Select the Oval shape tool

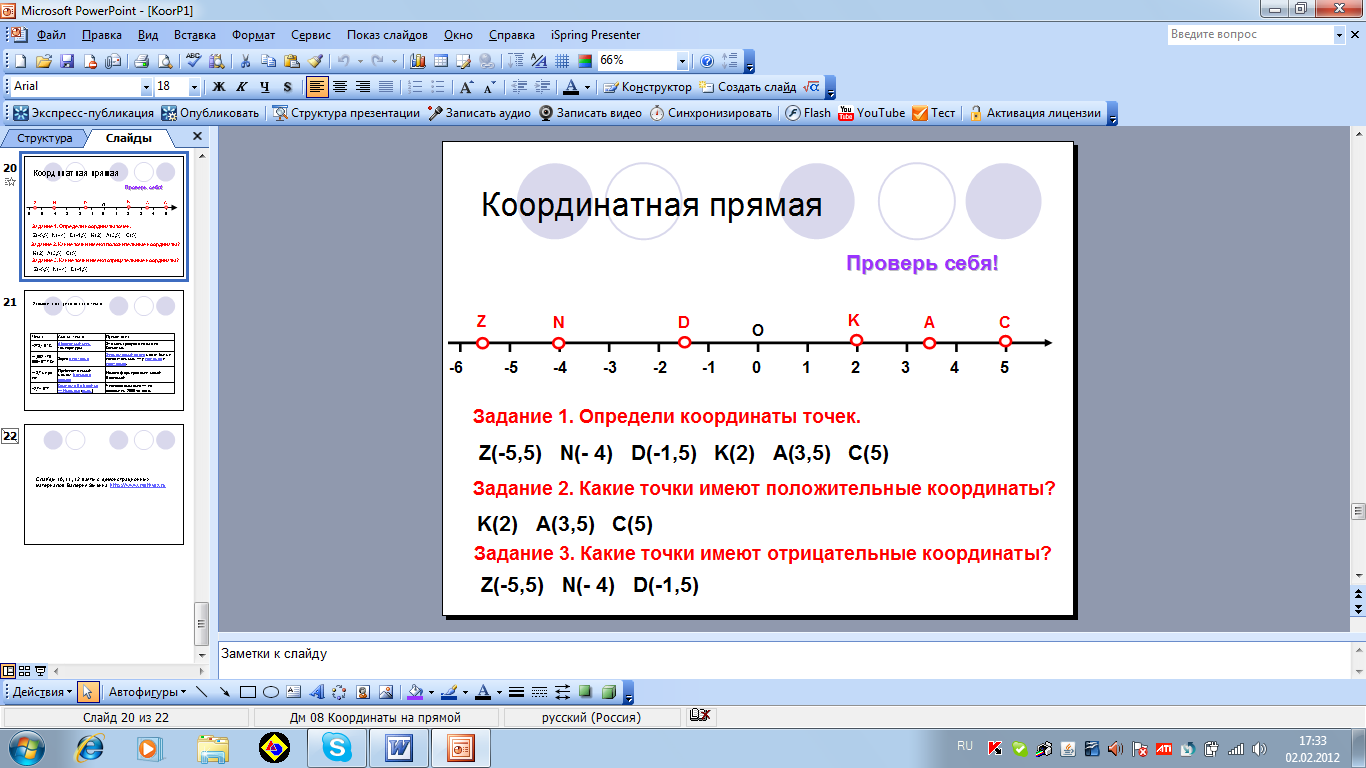[x=270, y=692]
